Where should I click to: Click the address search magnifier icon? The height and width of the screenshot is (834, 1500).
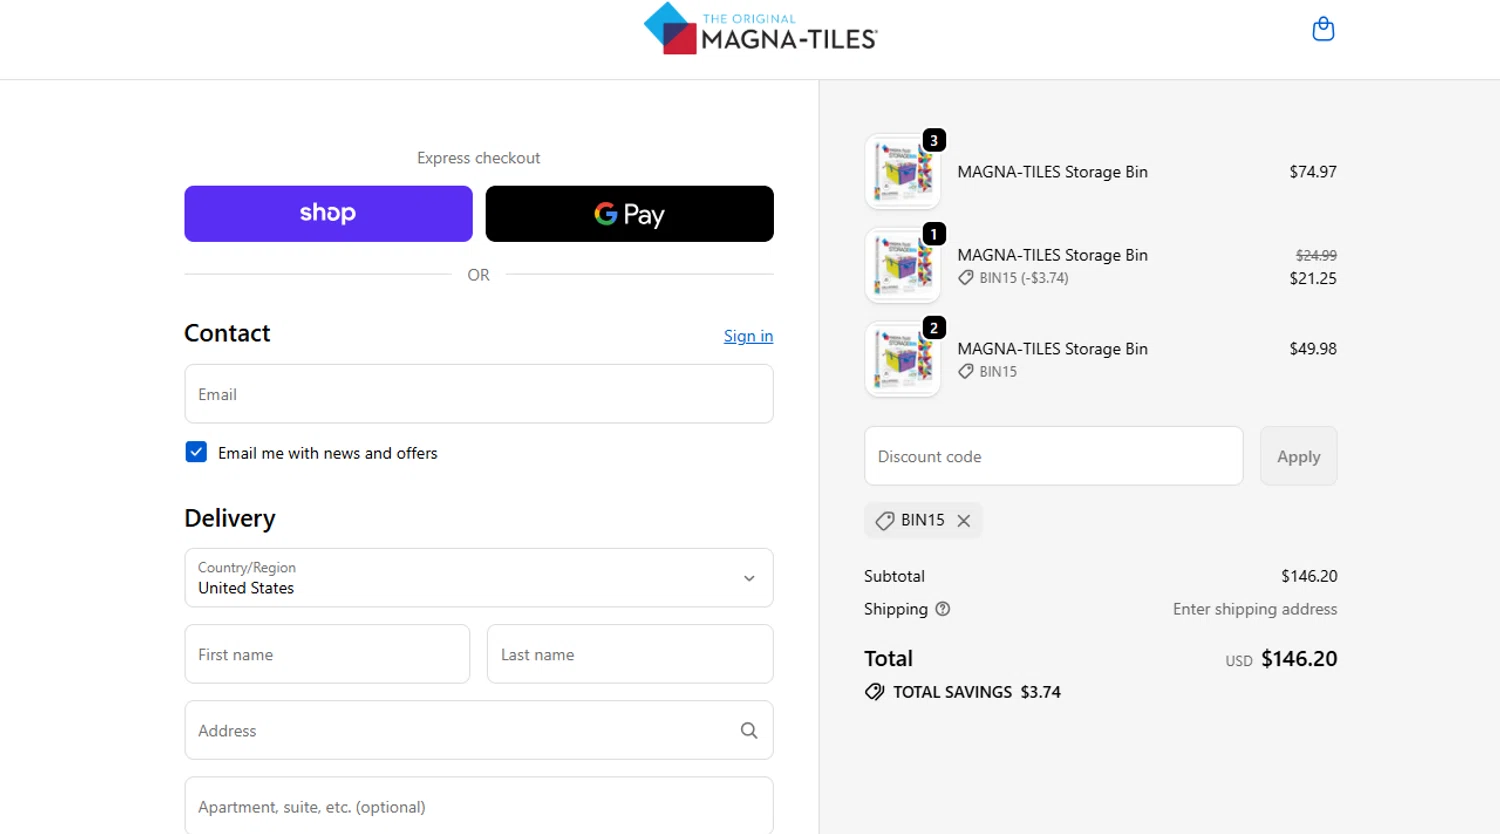[x=749, y=730]
